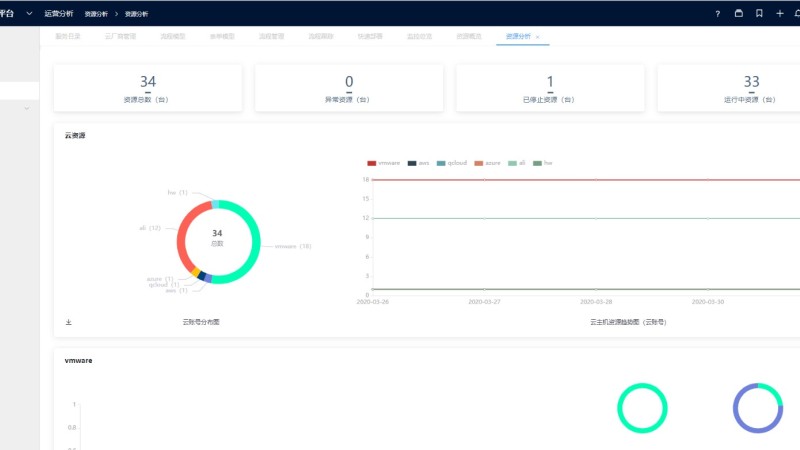Toggle the hw series in chart legend
Screen dimensions: 800x450
pos(542,163)
